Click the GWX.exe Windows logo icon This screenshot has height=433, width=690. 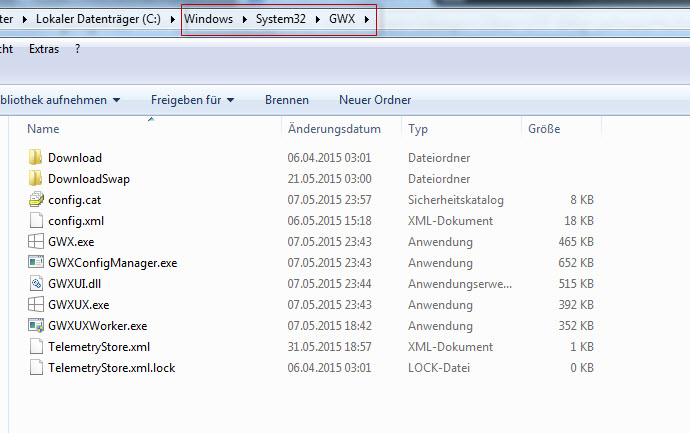point(36,241)
